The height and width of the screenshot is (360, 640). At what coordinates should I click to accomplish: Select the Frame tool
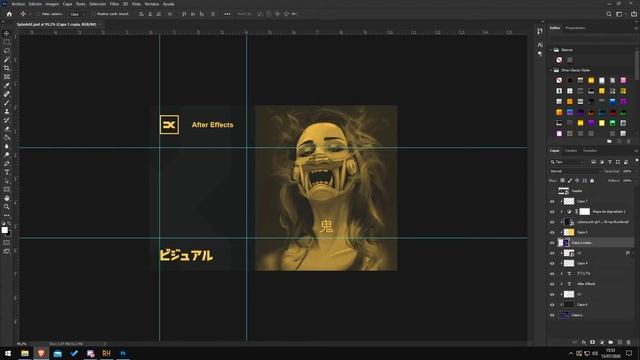[7, 77]
